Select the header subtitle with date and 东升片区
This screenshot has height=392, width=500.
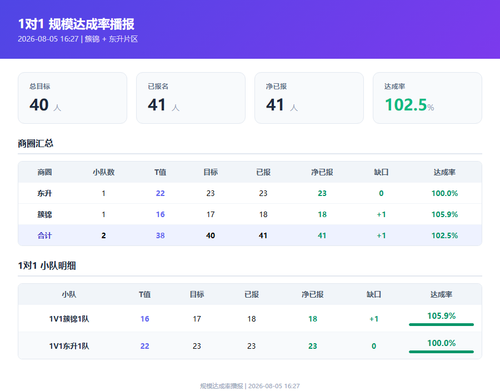pos(78,39)
